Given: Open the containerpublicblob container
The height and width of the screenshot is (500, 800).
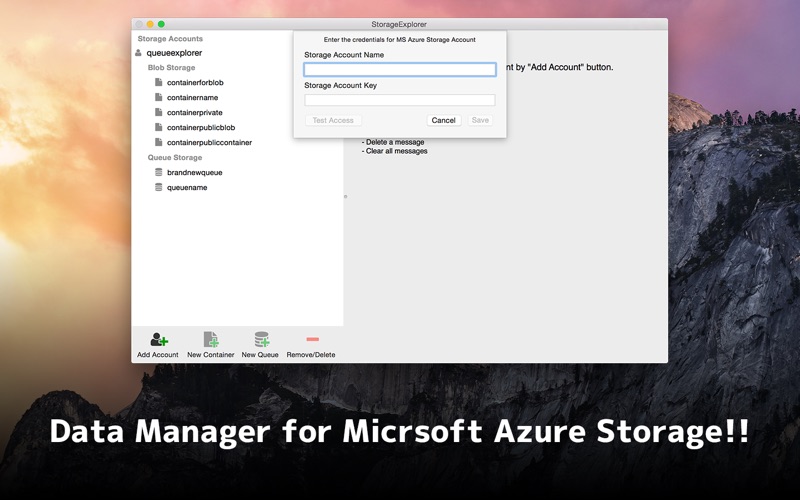Looking at the screenshot, I should pyautogui.click(x=201, y=128).
